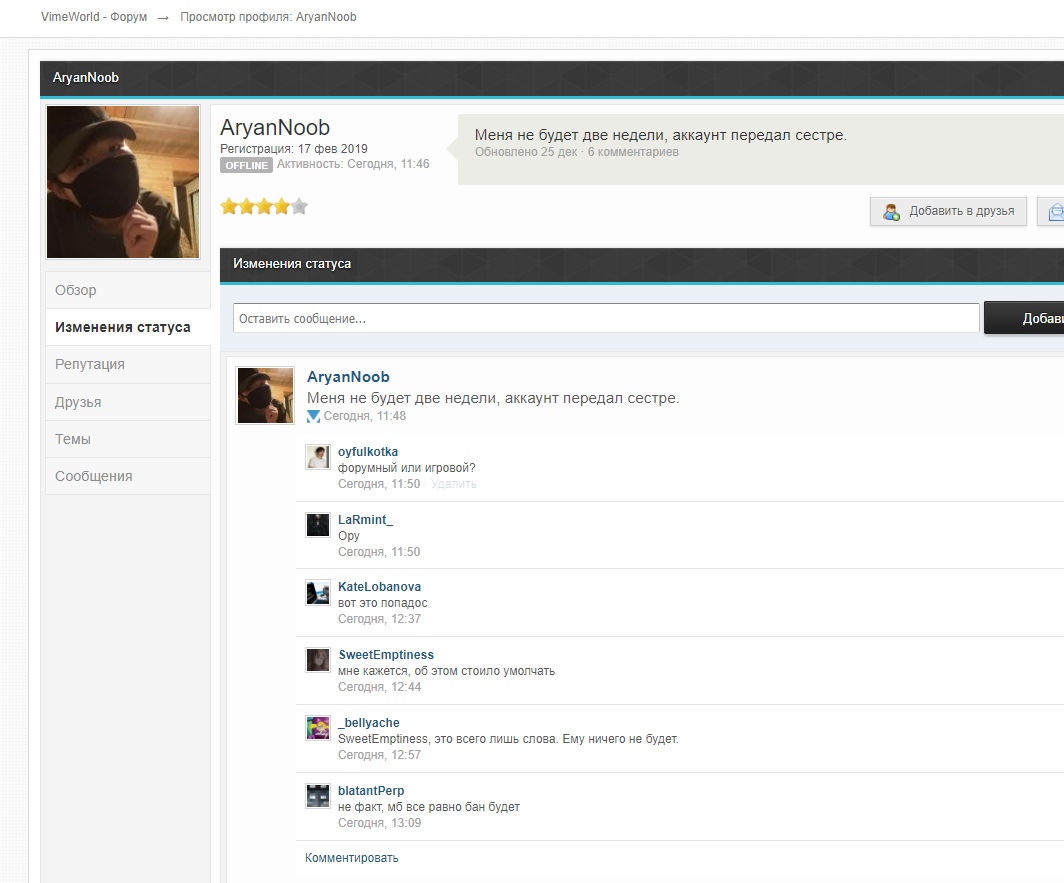The height and width of the screenshot is (883, 1064).
Task: Click the Добавить в друзья button
Action: 948,211
